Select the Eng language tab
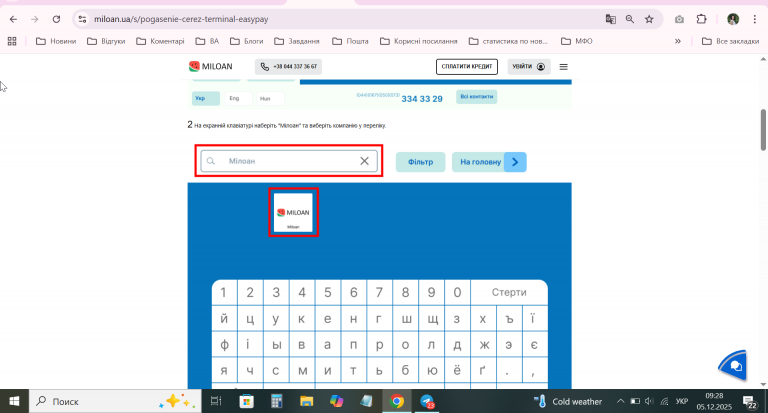This screenshot has height=413, width=768. pos(239,98)
